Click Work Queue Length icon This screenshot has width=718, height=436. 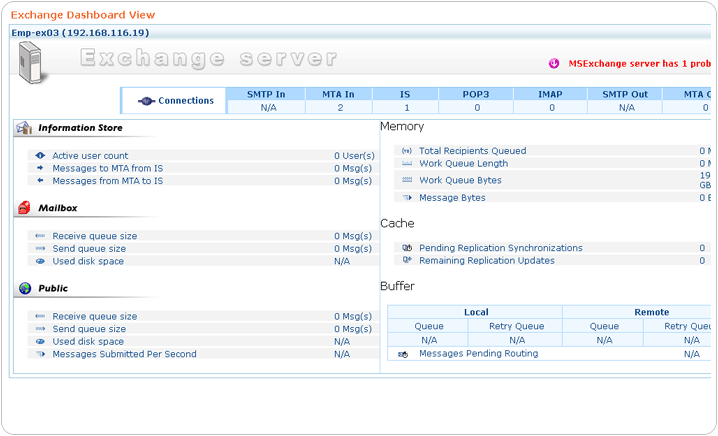tap(407, 164)
